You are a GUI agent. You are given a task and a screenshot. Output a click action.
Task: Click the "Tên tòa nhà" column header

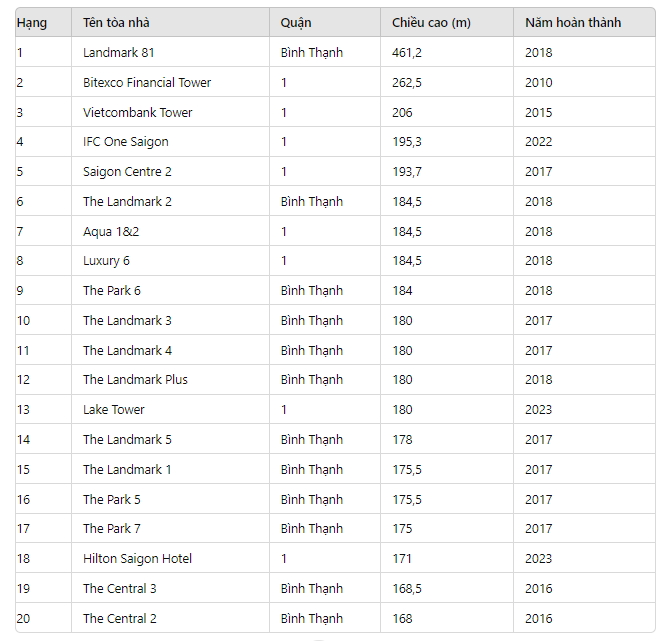116,22
